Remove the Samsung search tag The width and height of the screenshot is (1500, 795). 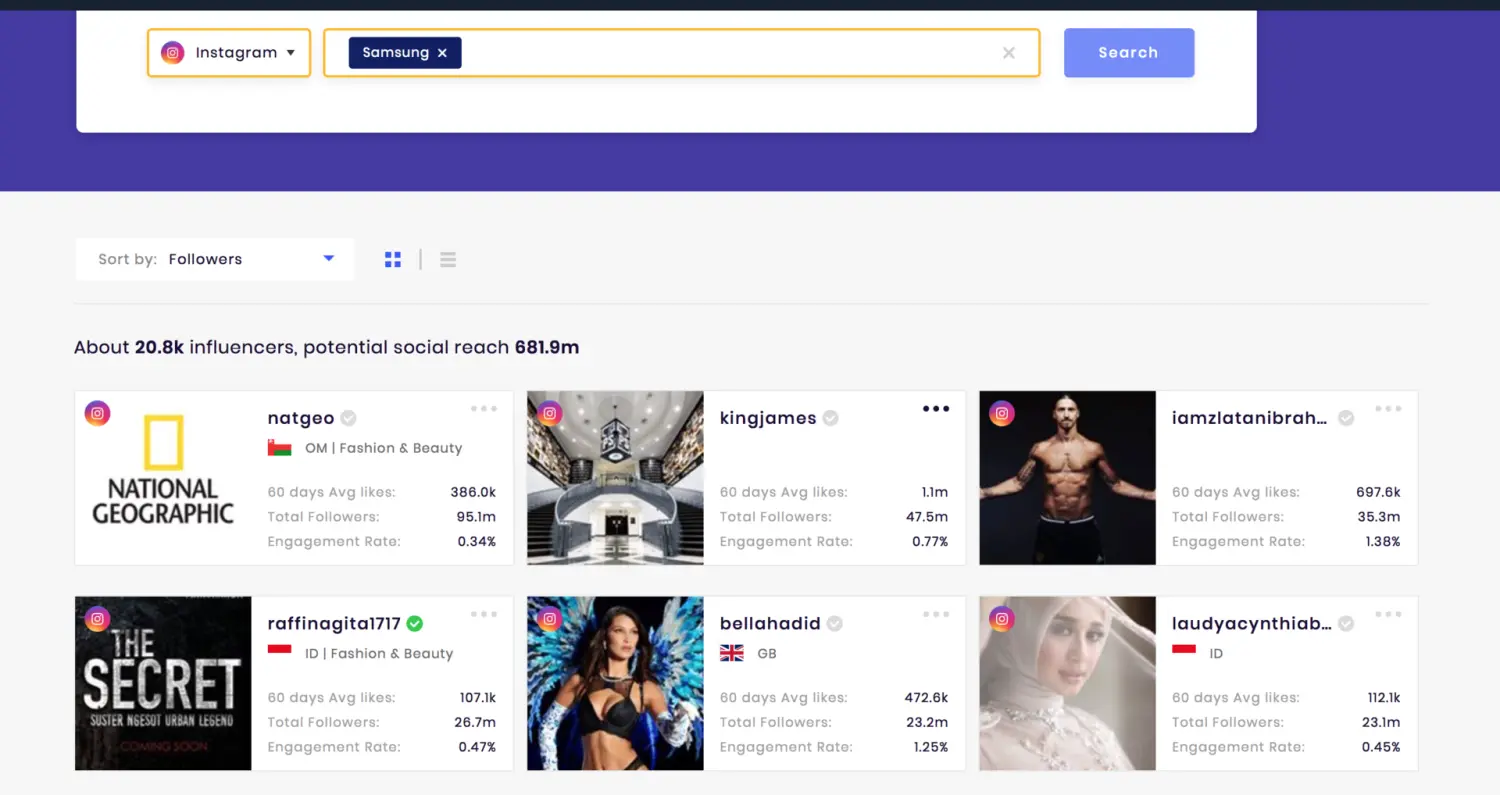coord(442,53)
